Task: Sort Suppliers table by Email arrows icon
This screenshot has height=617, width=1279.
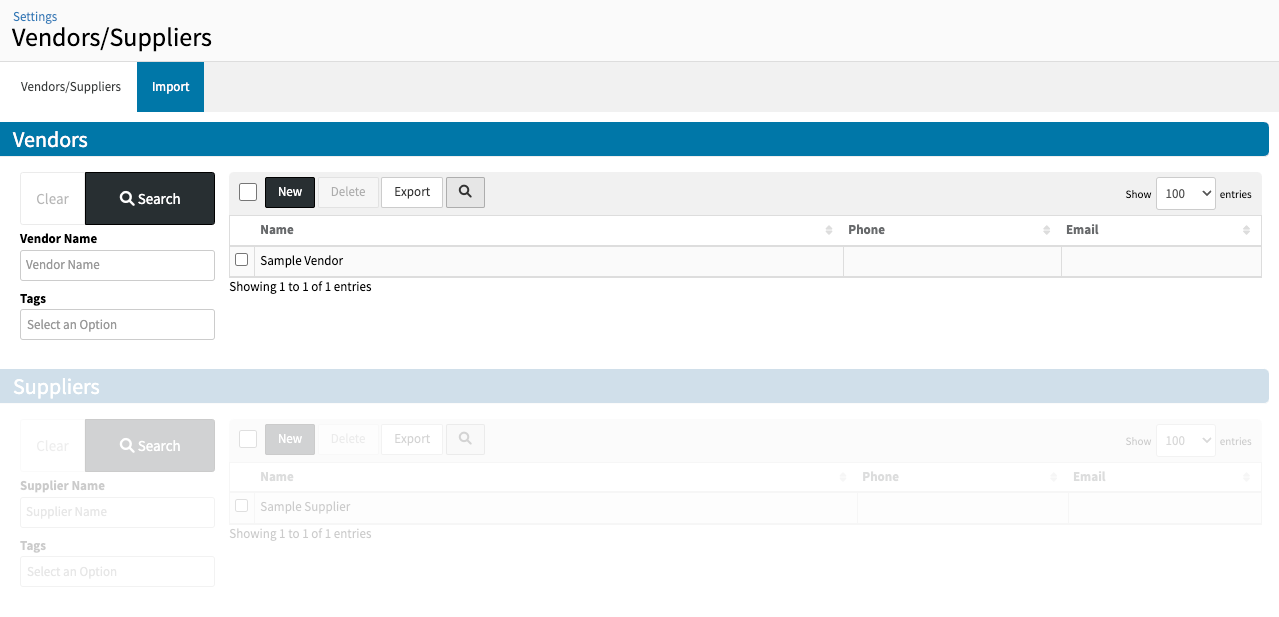Action: tap(1246, 477)
